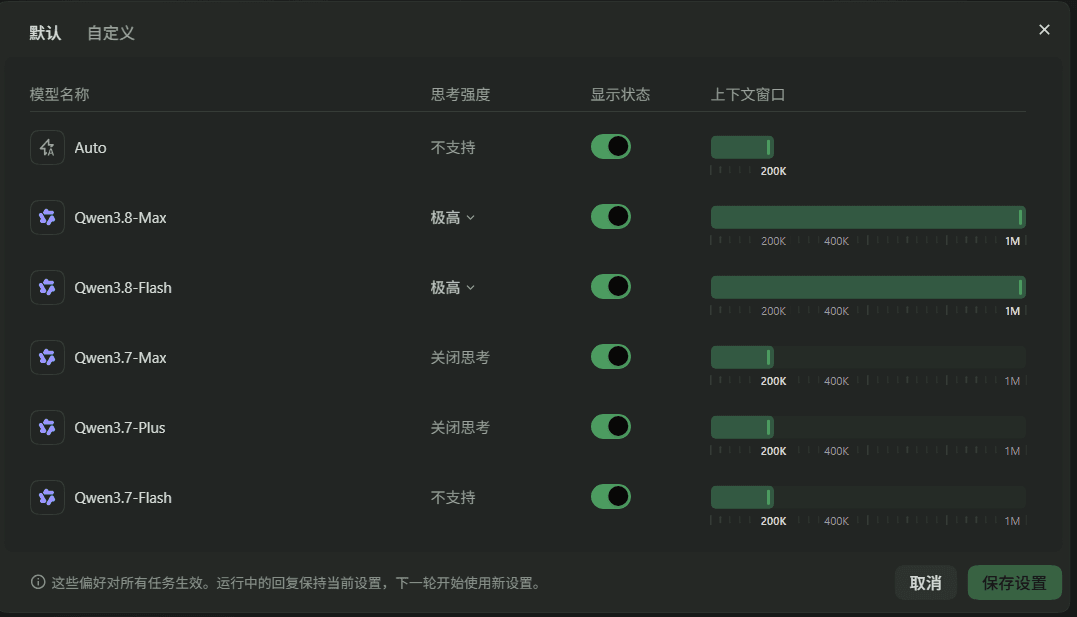This screenshot has width=1077, height=617.
Task: Click Qwen3.7-Plus context window slider handle
Action: coord(769,427)
